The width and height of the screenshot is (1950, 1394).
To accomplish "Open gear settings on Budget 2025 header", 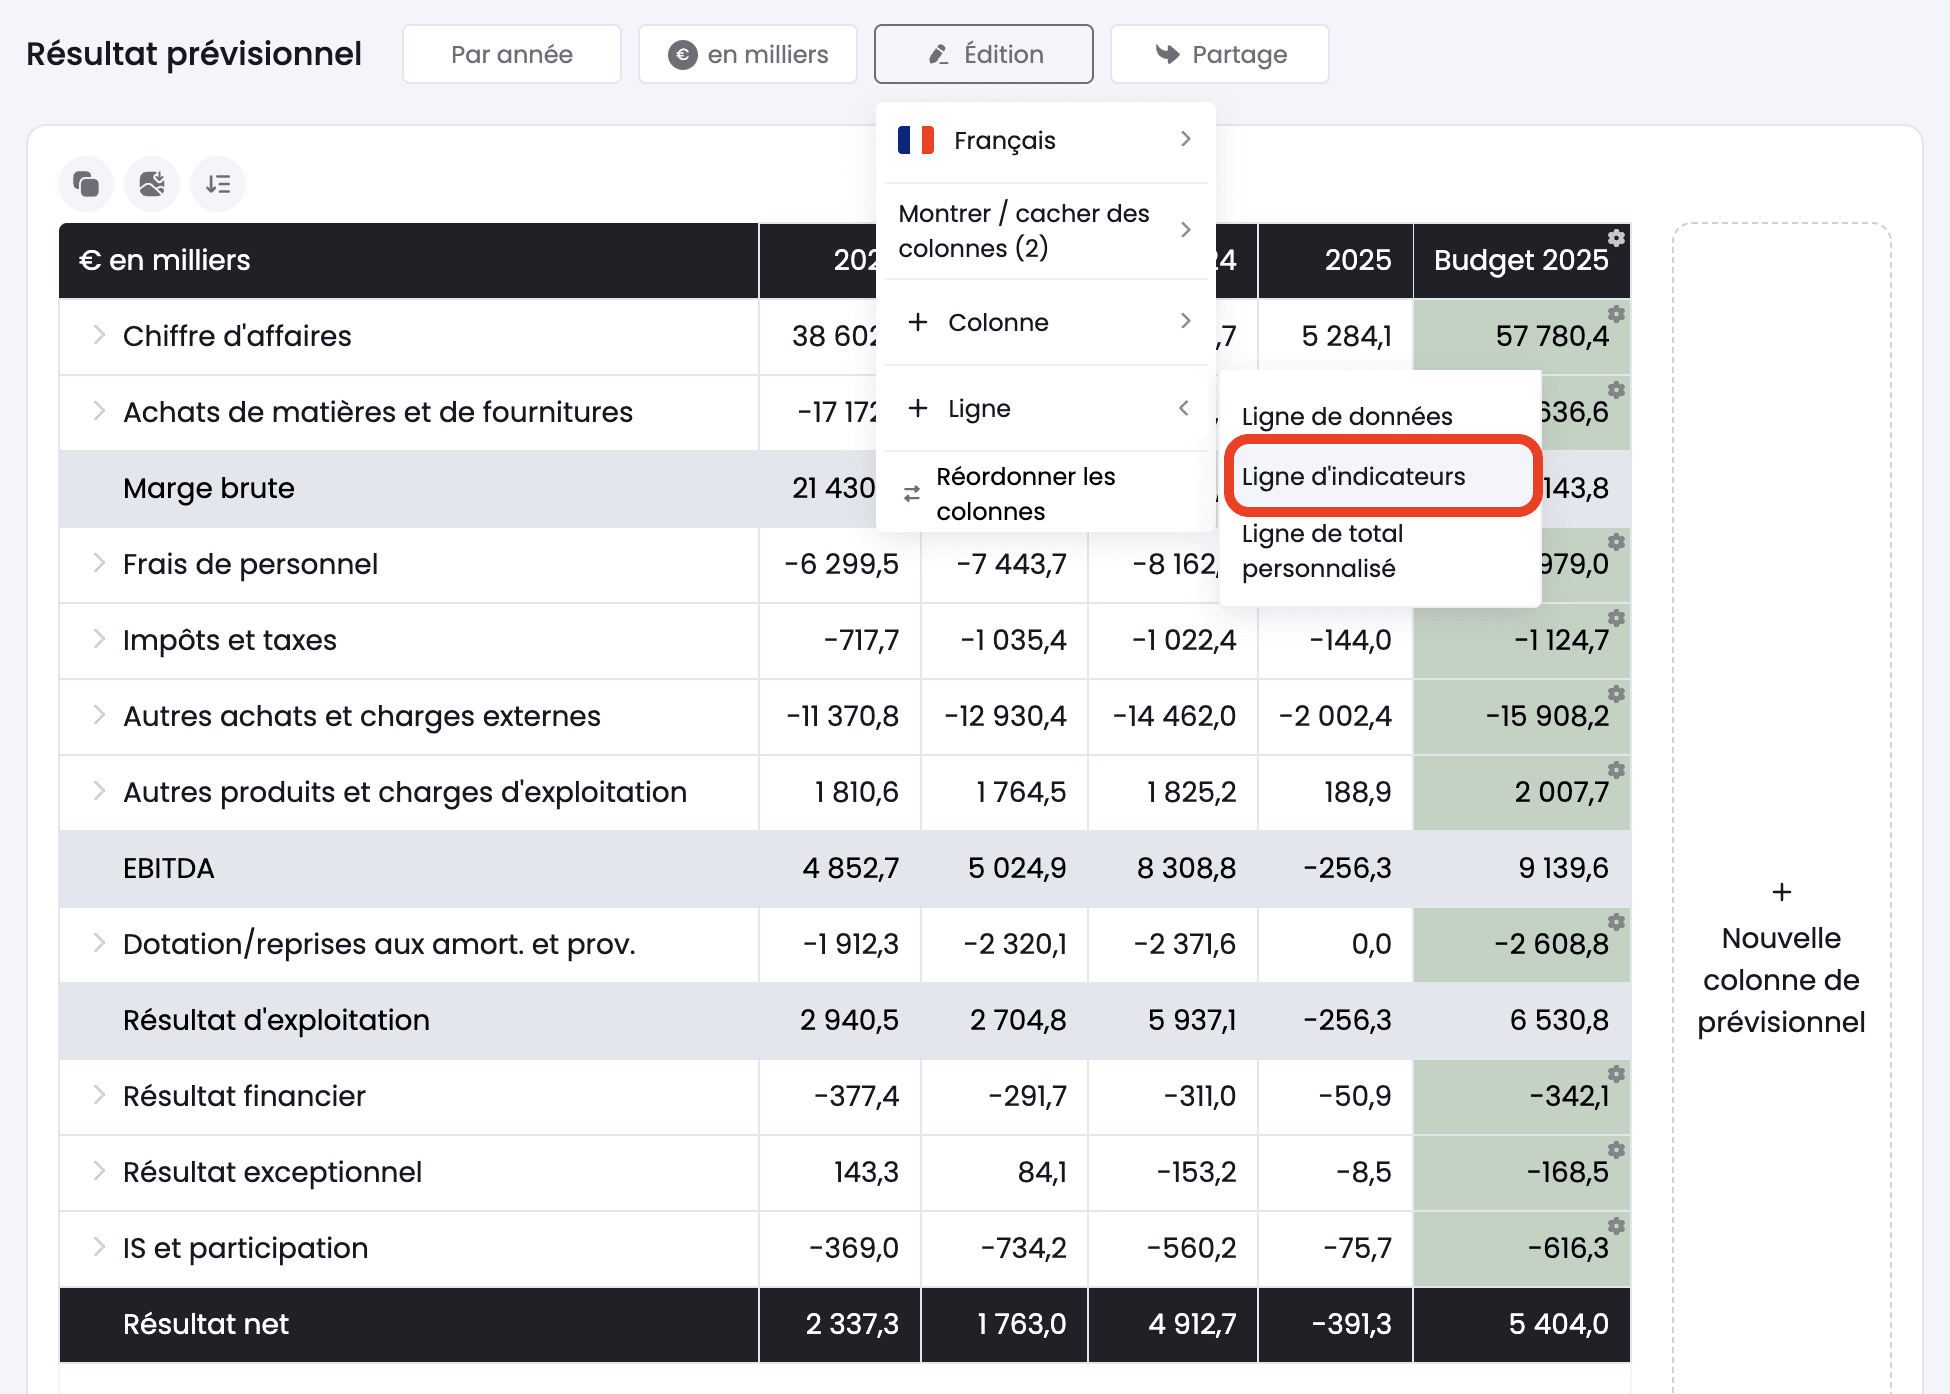I will point(1616,238).
